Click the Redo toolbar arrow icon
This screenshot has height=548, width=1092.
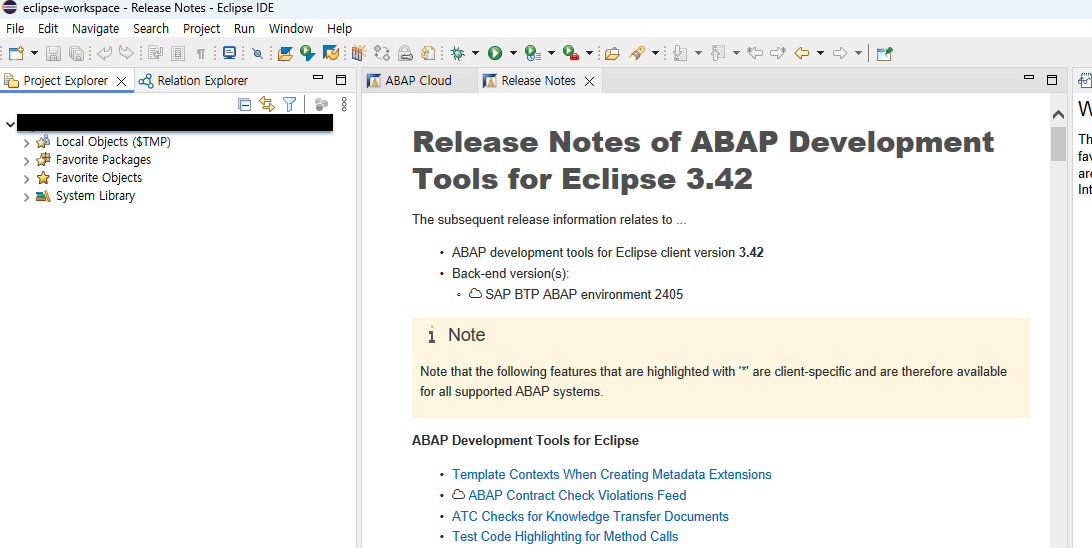coord(126,53)
